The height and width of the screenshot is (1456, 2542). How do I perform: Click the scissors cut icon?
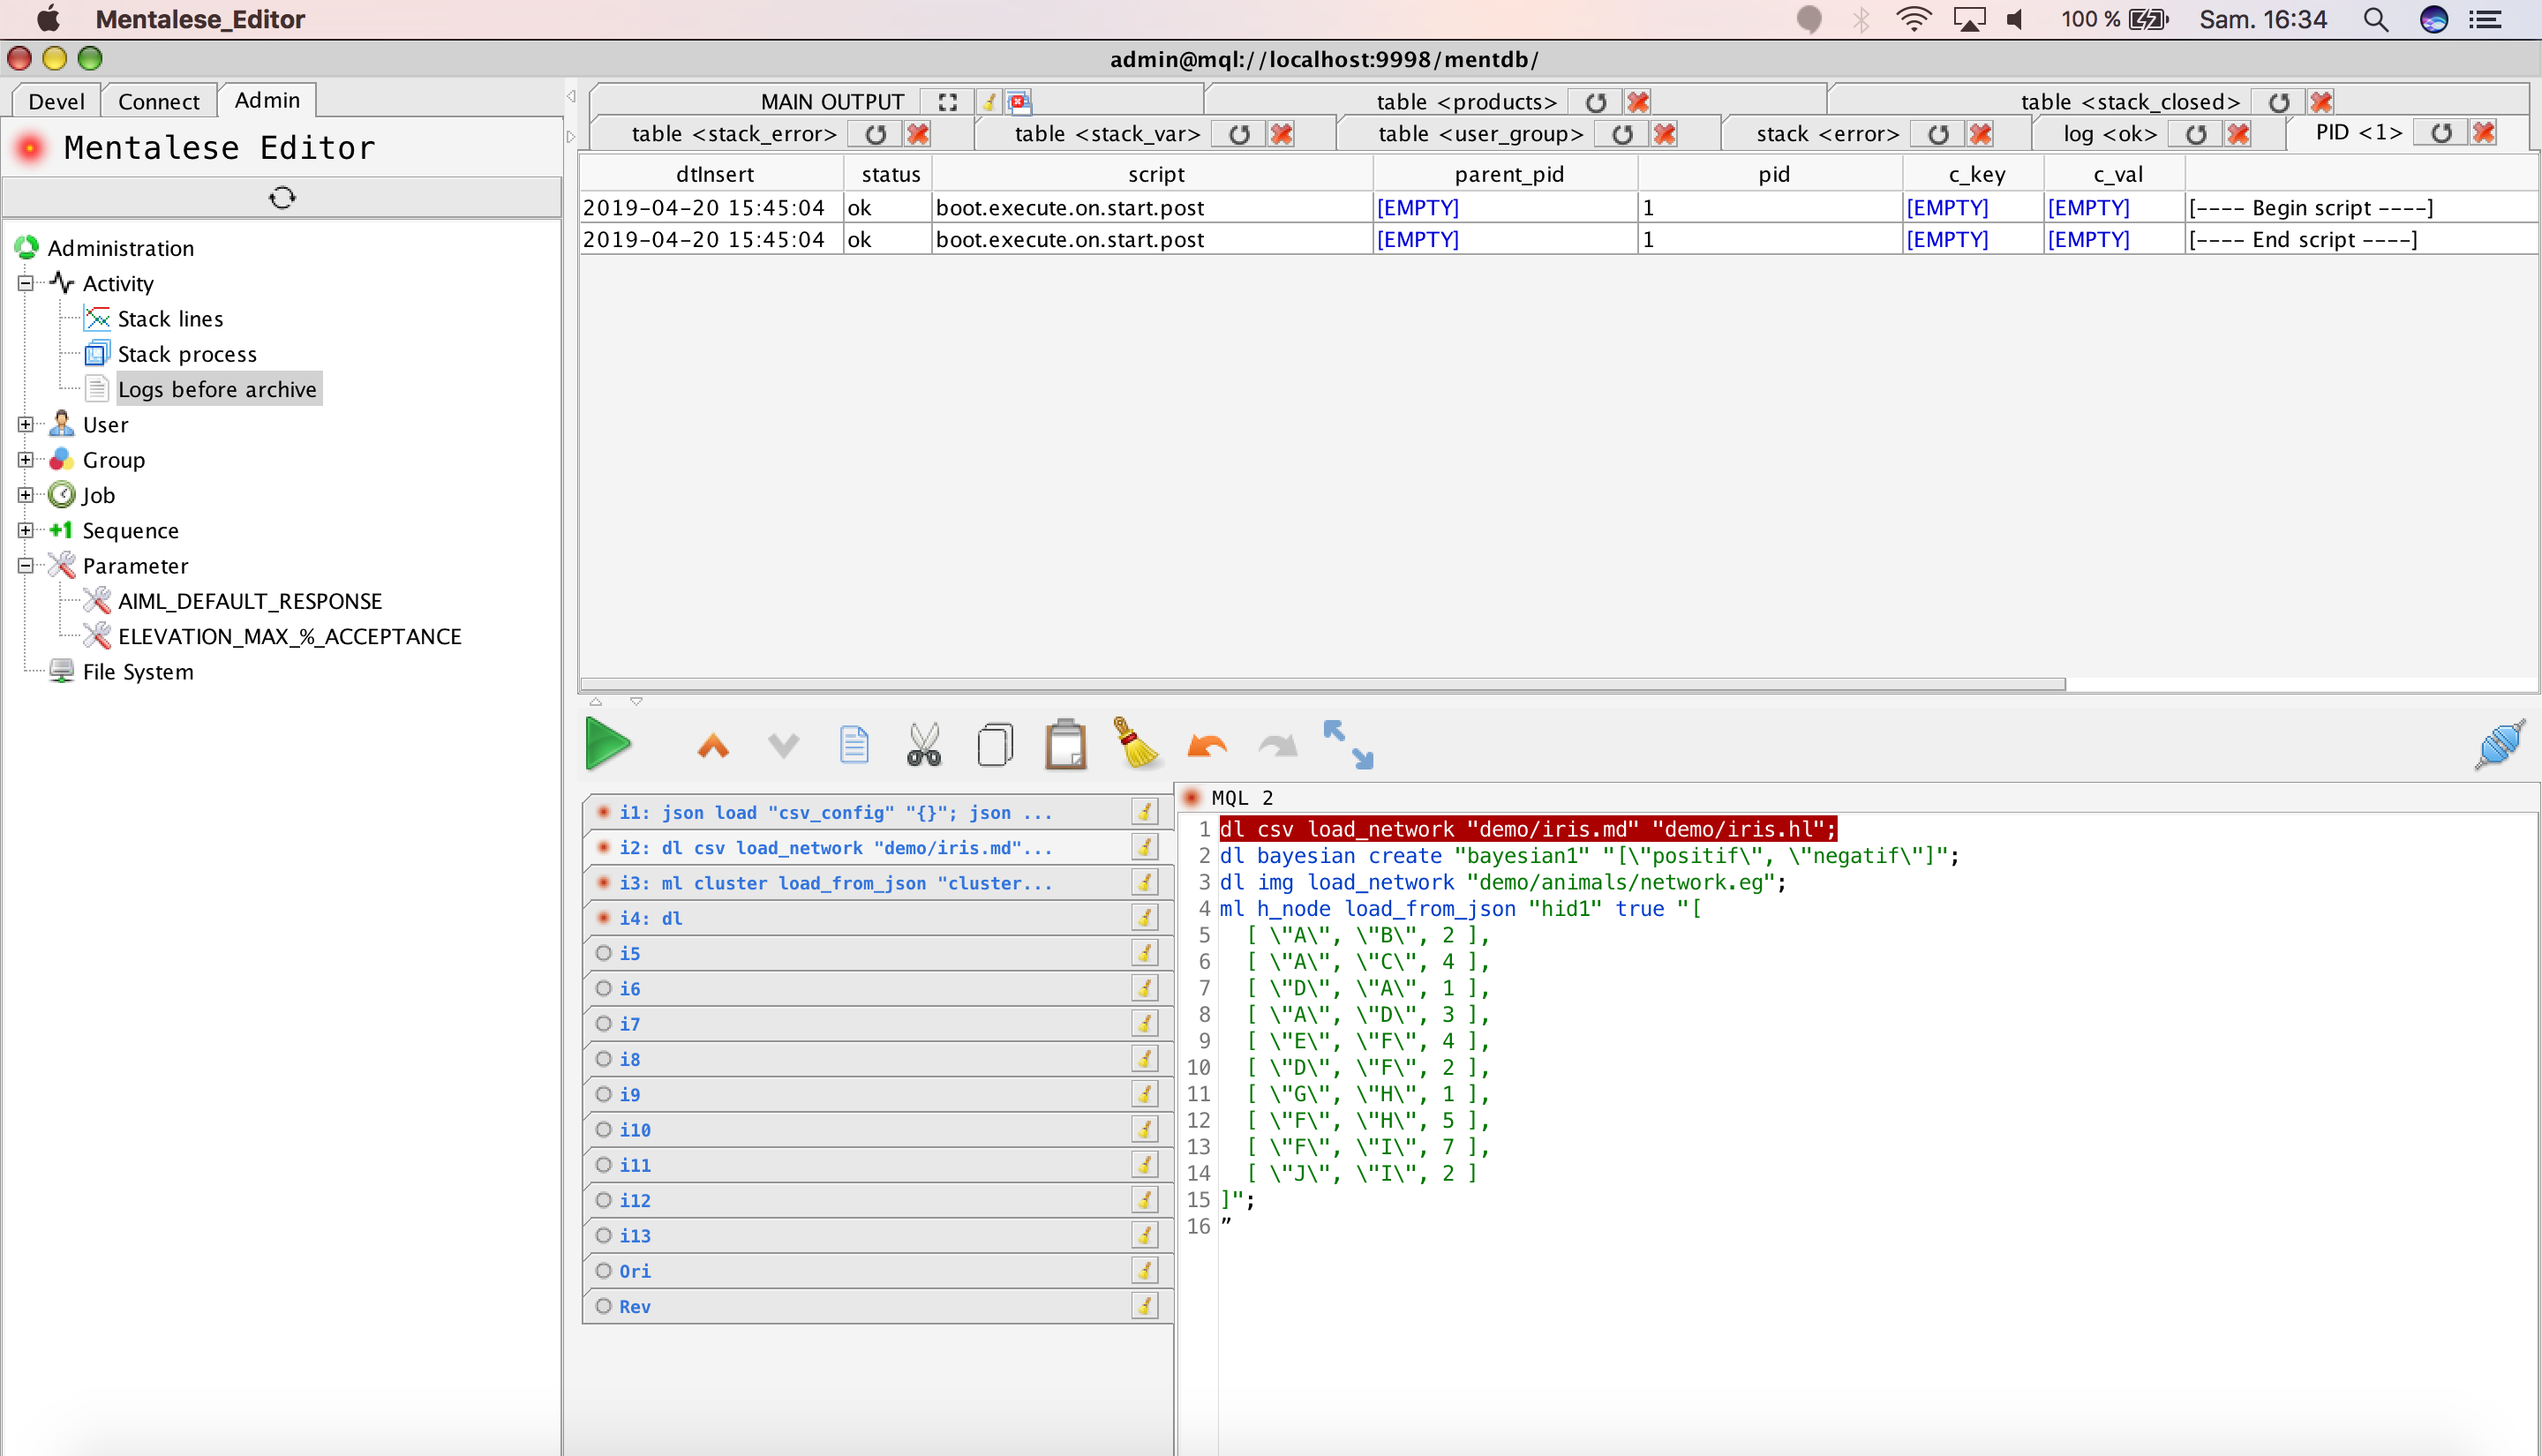tap(923, 745)
